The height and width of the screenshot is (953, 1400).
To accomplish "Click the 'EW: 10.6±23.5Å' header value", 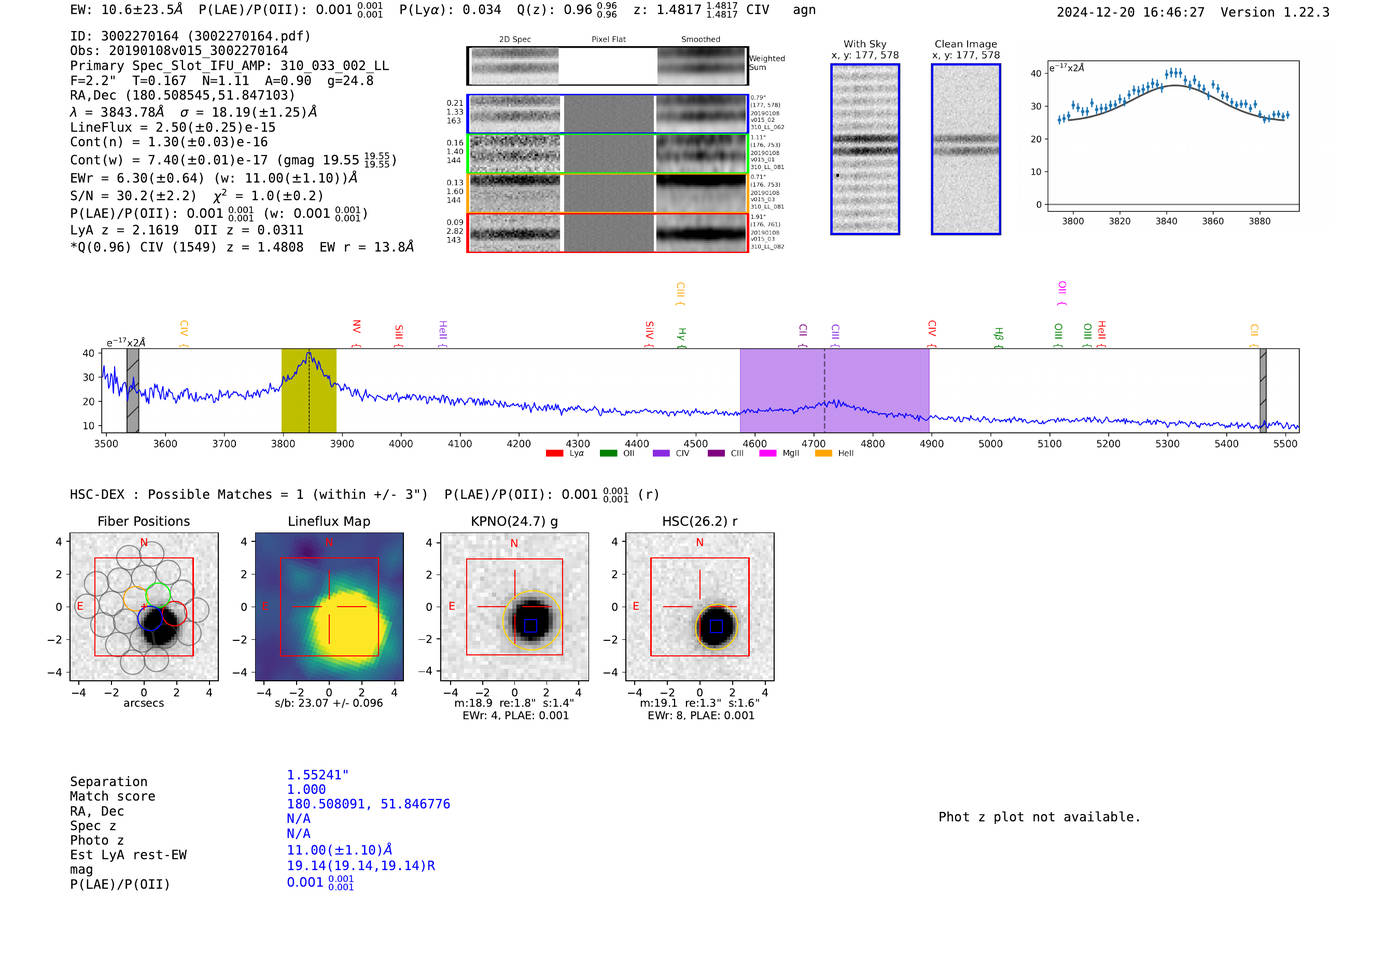I will tap(127, 10).
